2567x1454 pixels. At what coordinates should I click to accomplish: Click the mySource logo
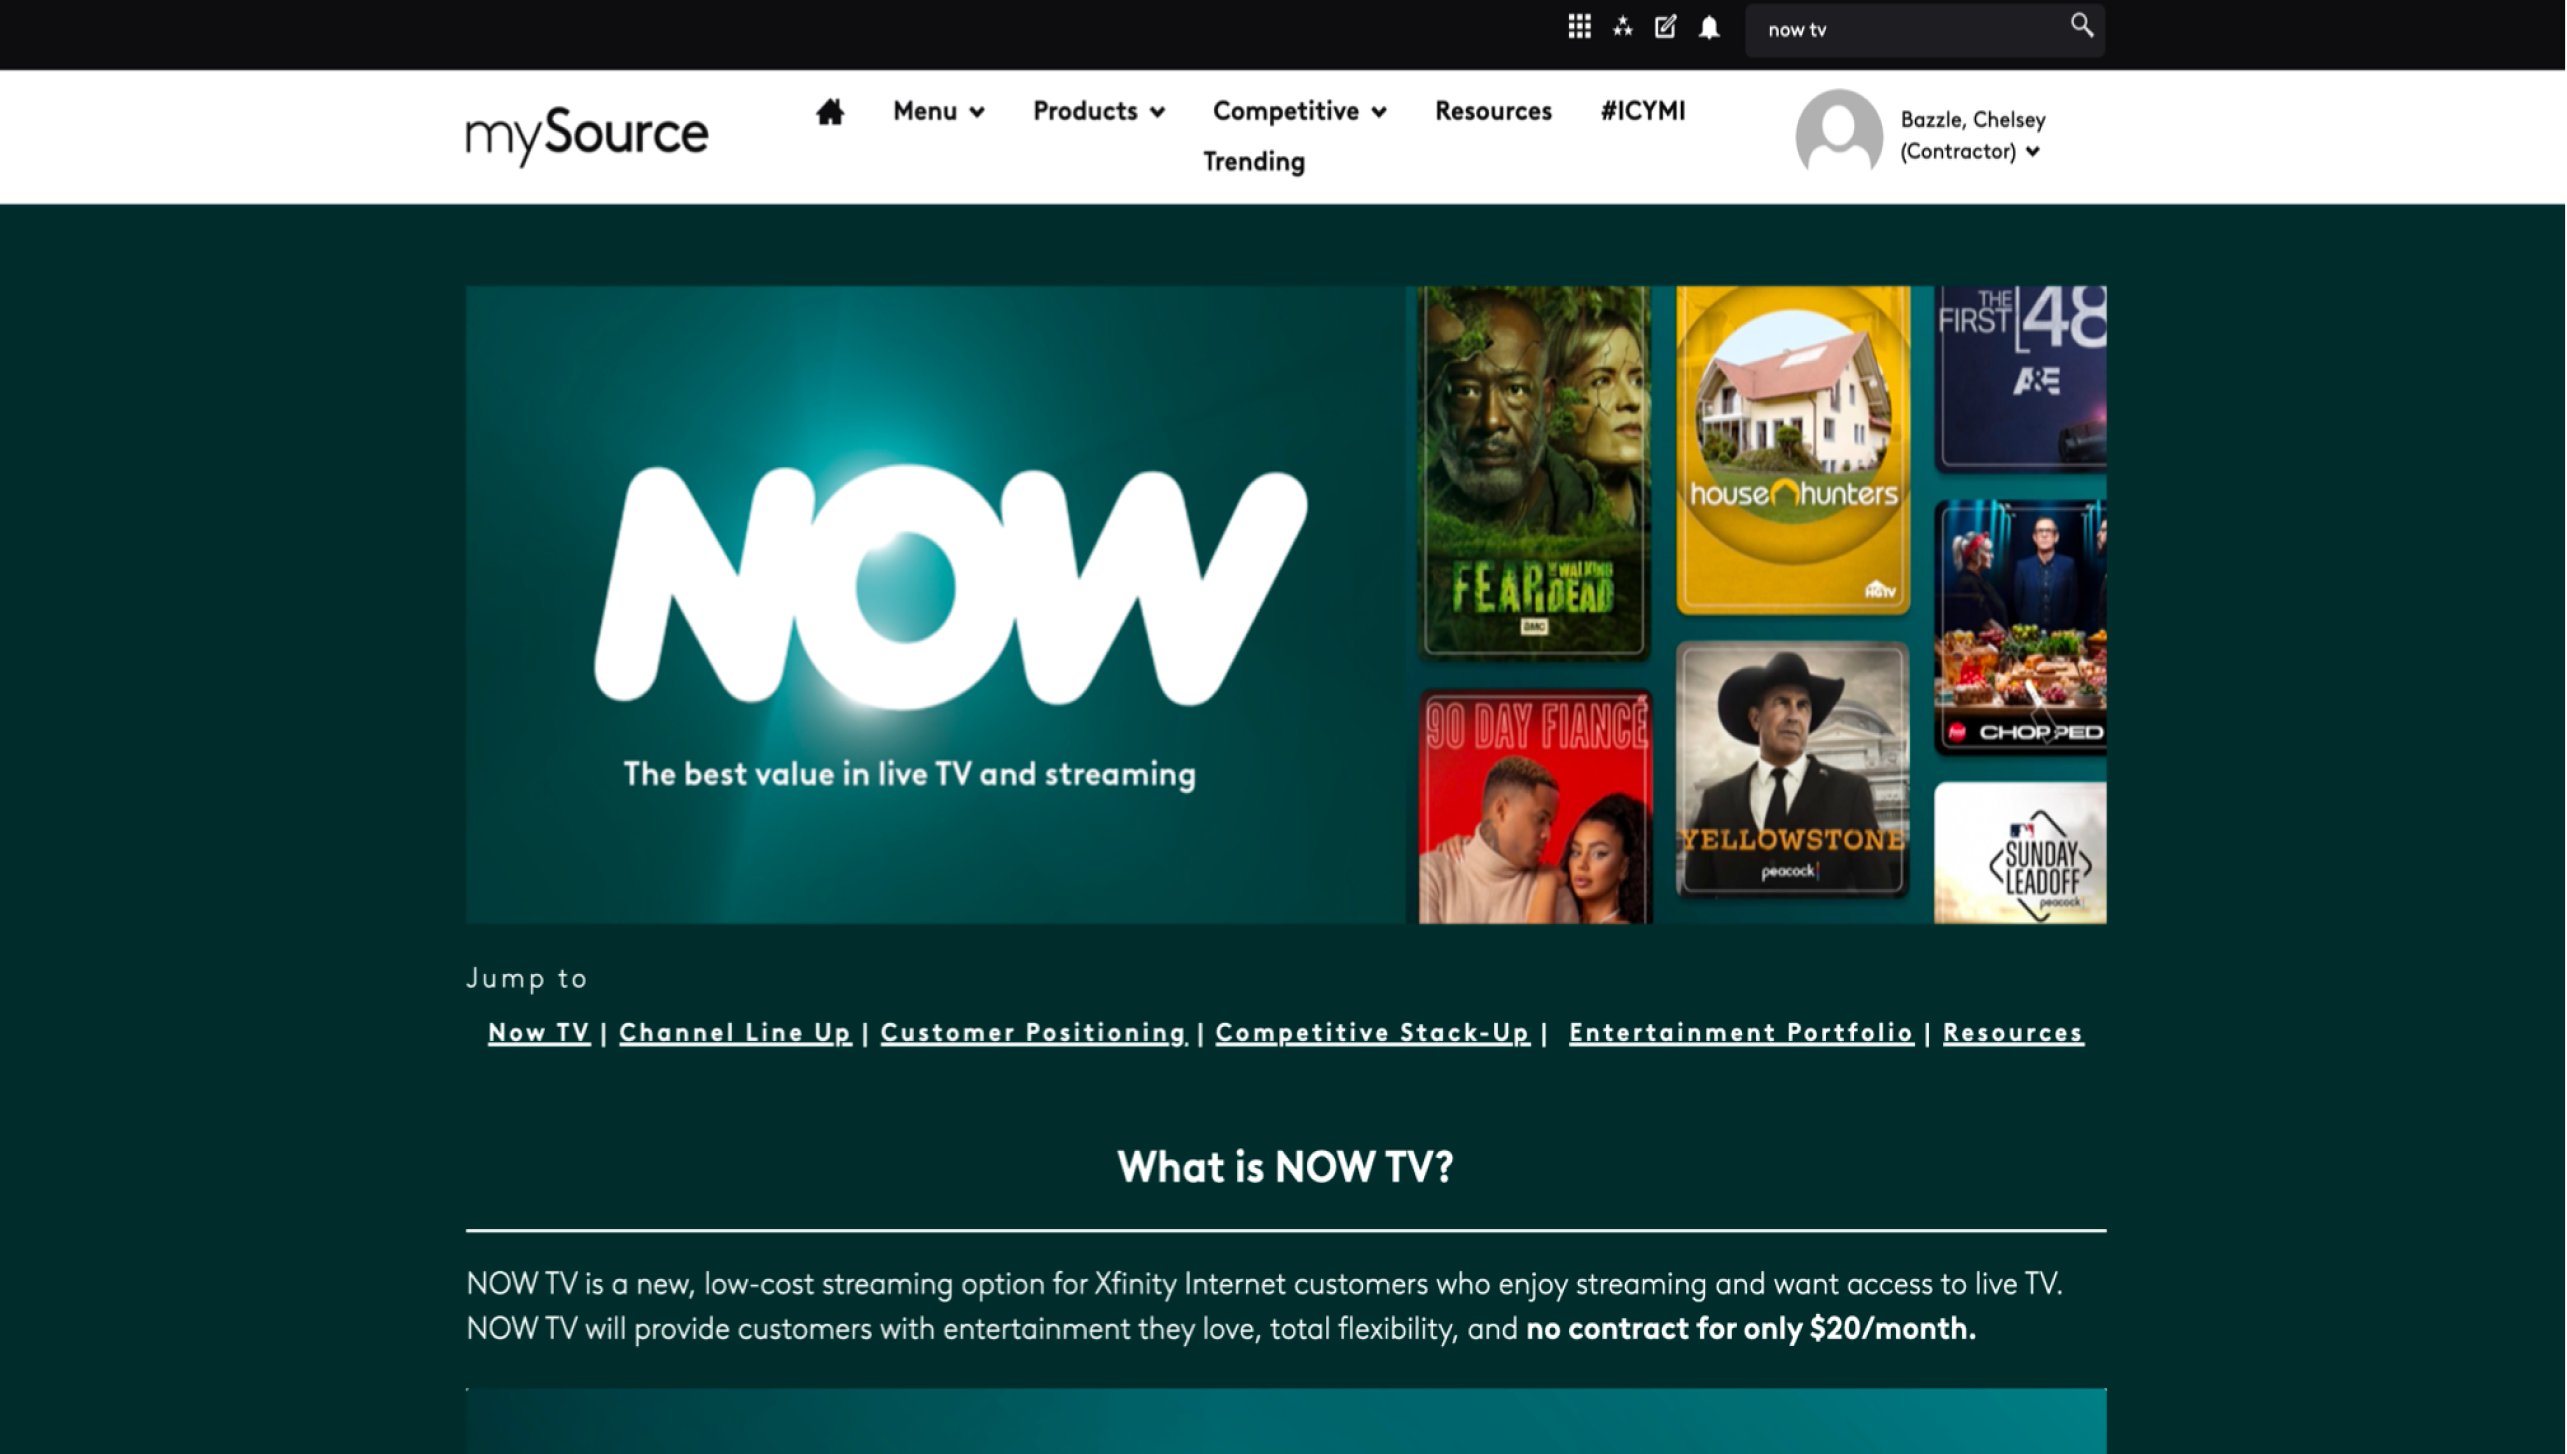[x=587, y=134]
